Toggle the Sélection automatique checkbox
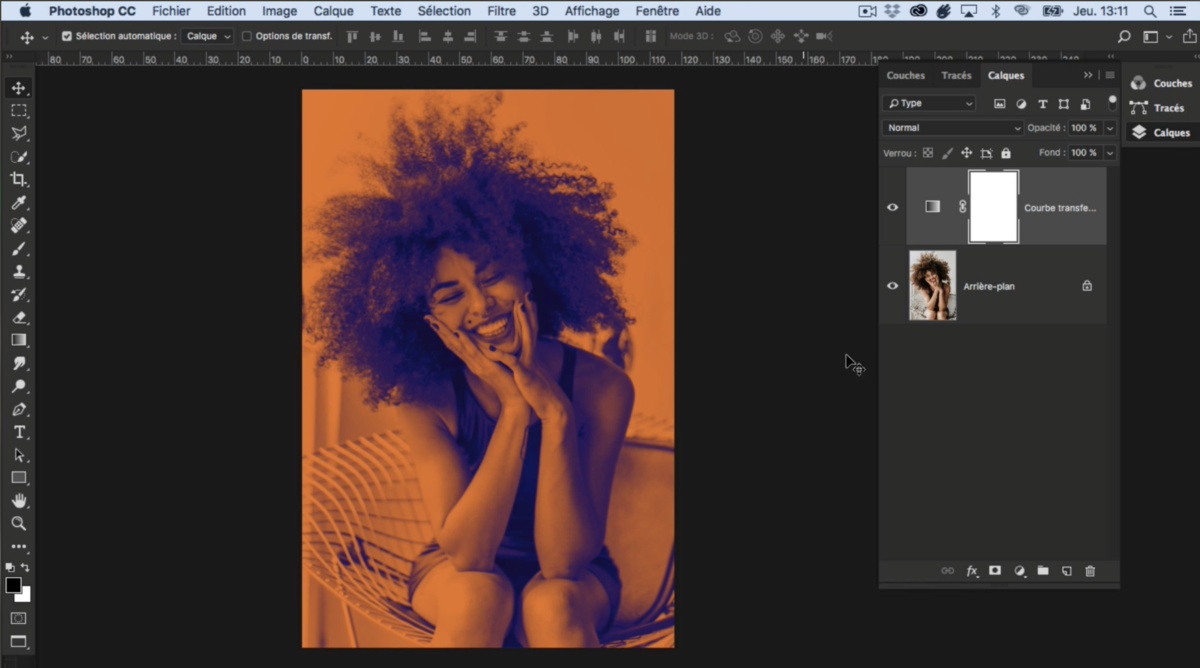The width and height of the screenshot is (1200, 668). pos(67,36)
